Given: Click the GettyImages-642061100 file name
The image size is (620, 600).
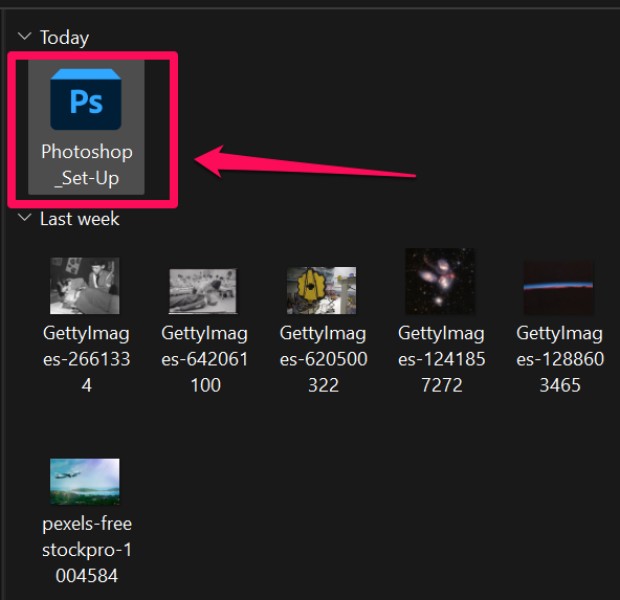Looking at the screenshot, I should (x=205, y=359).
